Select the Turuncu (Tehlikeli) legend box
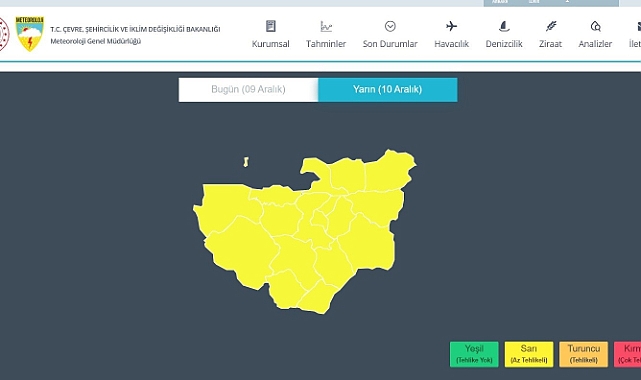Viewport: 641px width, 380px height. 584,354
